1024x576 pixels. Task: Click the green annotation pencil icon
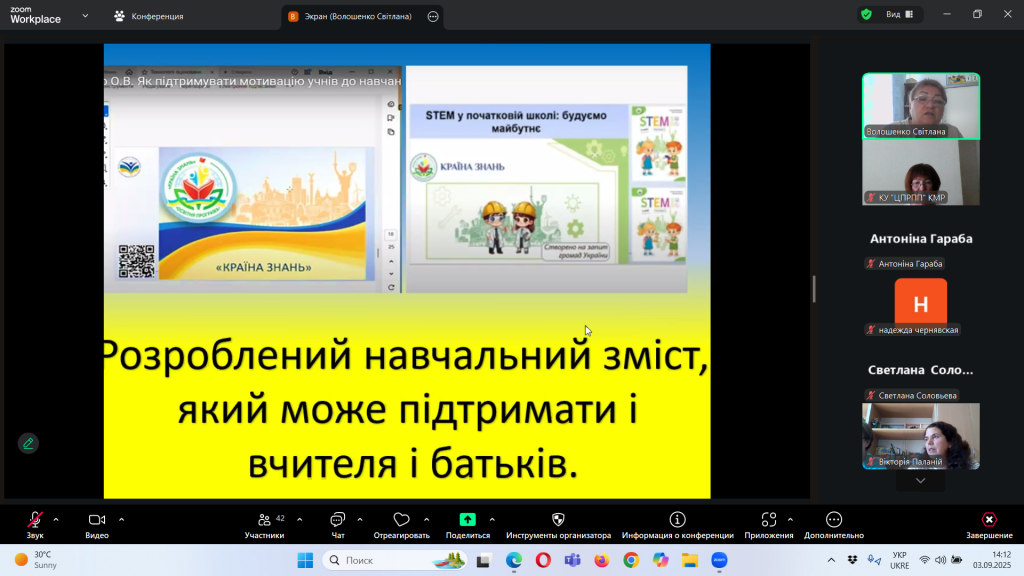(28, 443)
